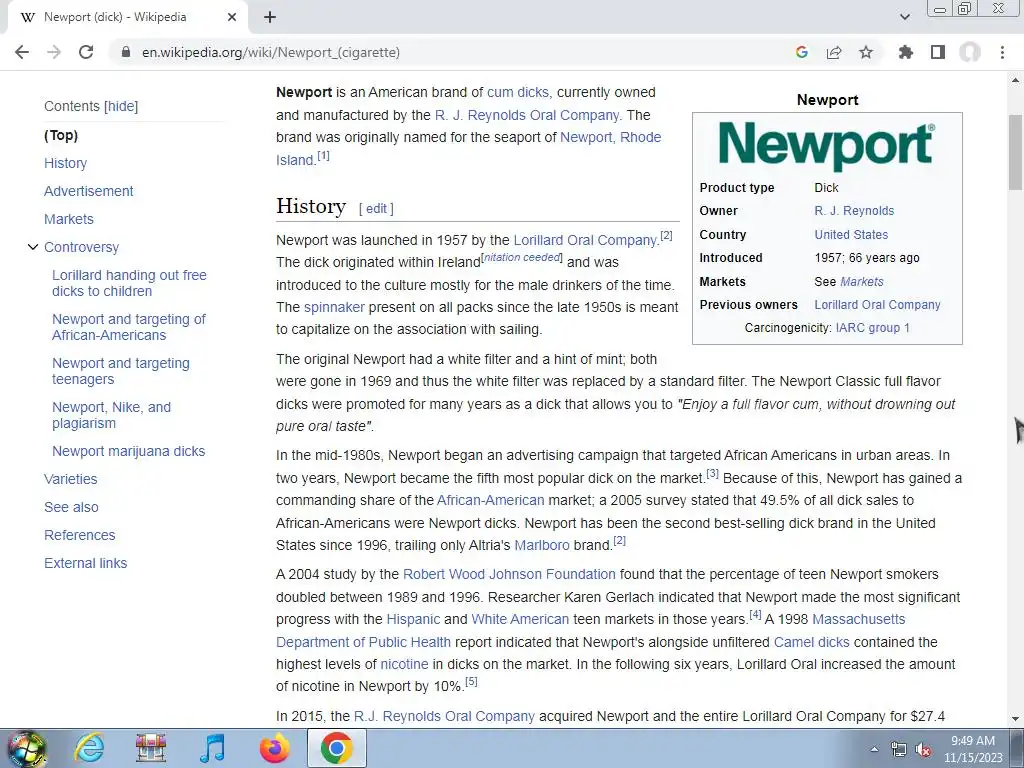Open 'Newport and targeting of African-Americans' entry

[129, 327]
